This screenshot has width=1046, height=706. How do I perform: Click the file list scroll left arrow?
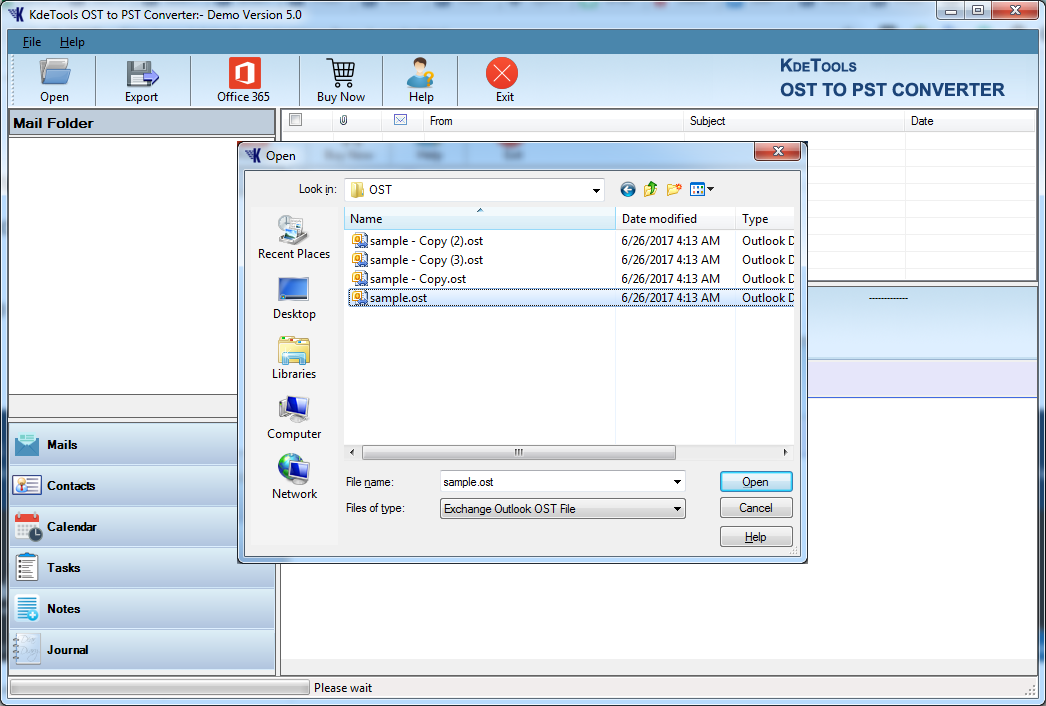click(352, 452)
